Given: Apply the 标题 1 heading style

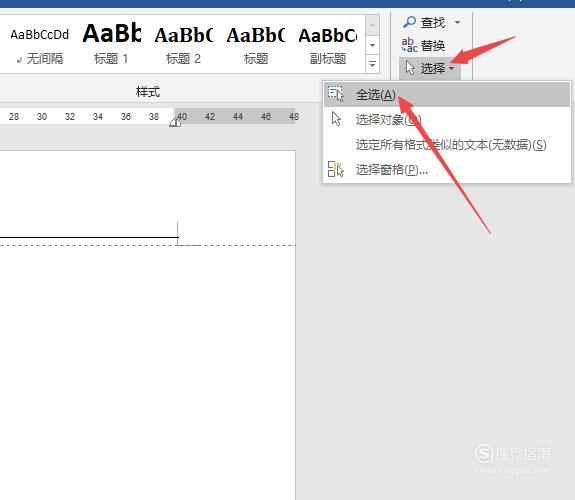Looking at the screenshot, I should 111,44.
